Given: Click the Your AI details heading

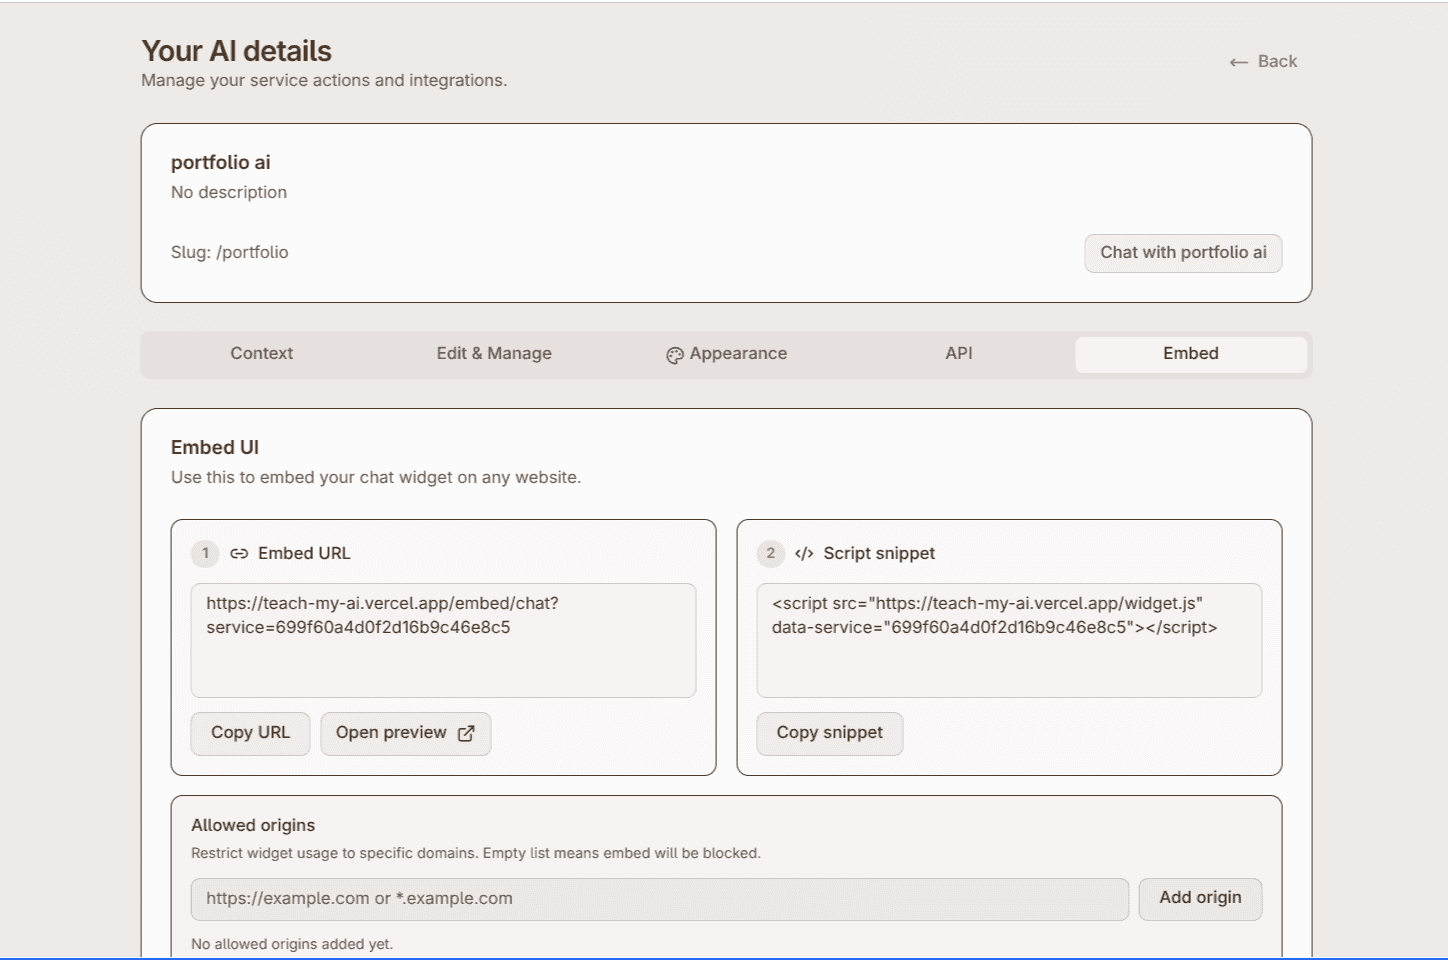Looking at the screenshot, I should click(236, 51).
